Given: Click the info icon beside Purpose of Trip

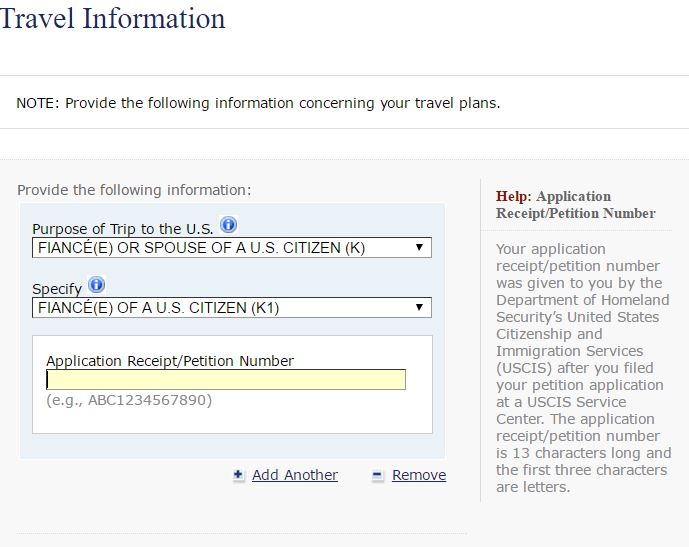Looking at the screenshot, I should [x=228, y=225].
